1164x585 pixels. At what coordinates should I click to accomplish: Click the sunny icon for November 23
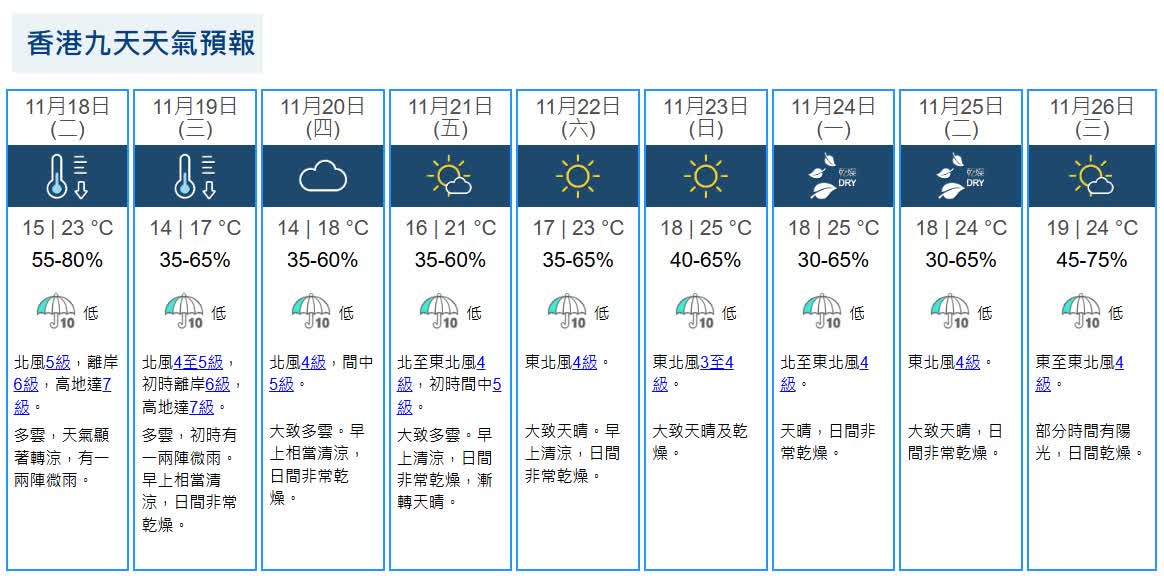(x=705, y=177)
